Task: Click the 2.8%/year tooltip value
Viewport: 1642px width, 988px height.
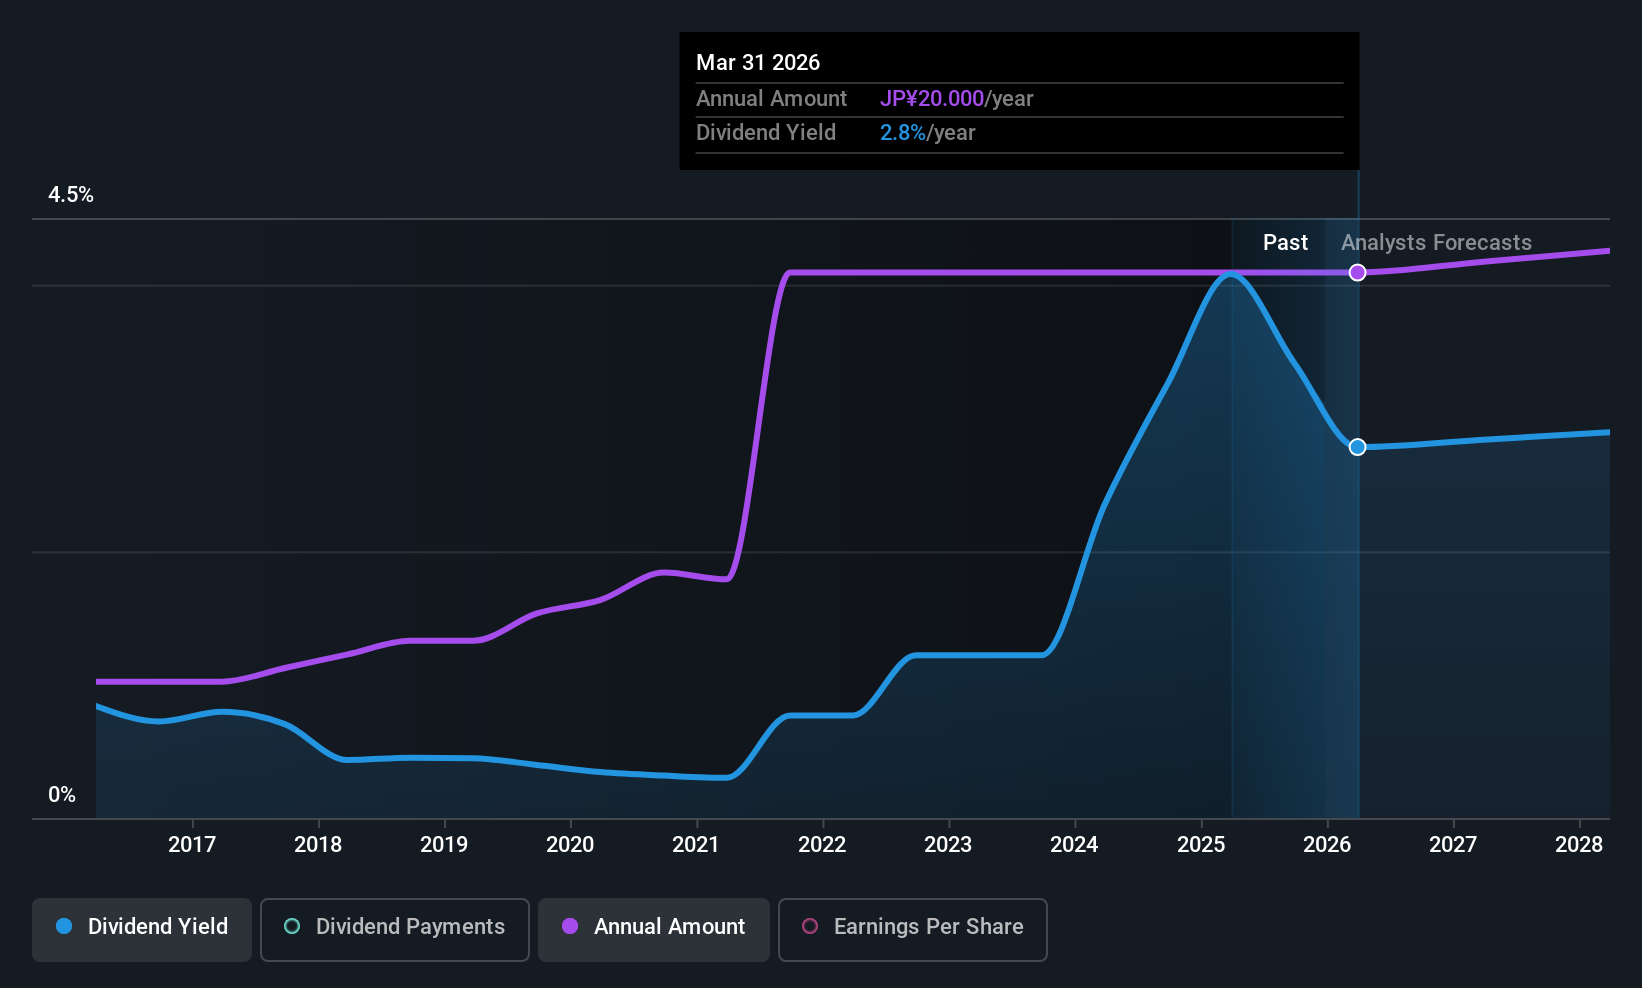Action: 927,133
